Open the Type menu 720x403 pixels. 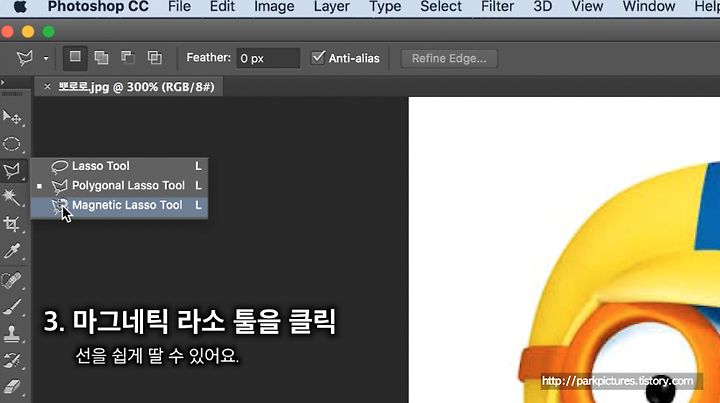pos(385,7)
